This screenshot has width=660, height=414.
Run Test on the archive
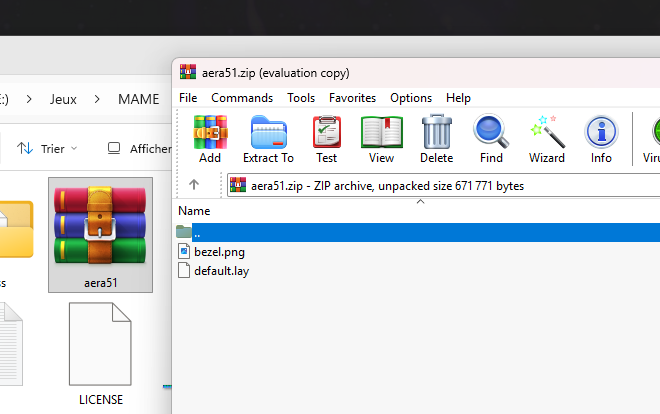[326, 138]
